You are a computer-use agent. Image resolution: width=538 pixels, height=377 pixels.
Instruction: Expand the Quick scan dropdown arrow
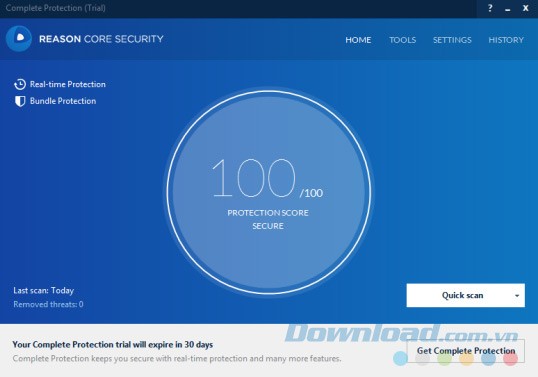[517, 295]
